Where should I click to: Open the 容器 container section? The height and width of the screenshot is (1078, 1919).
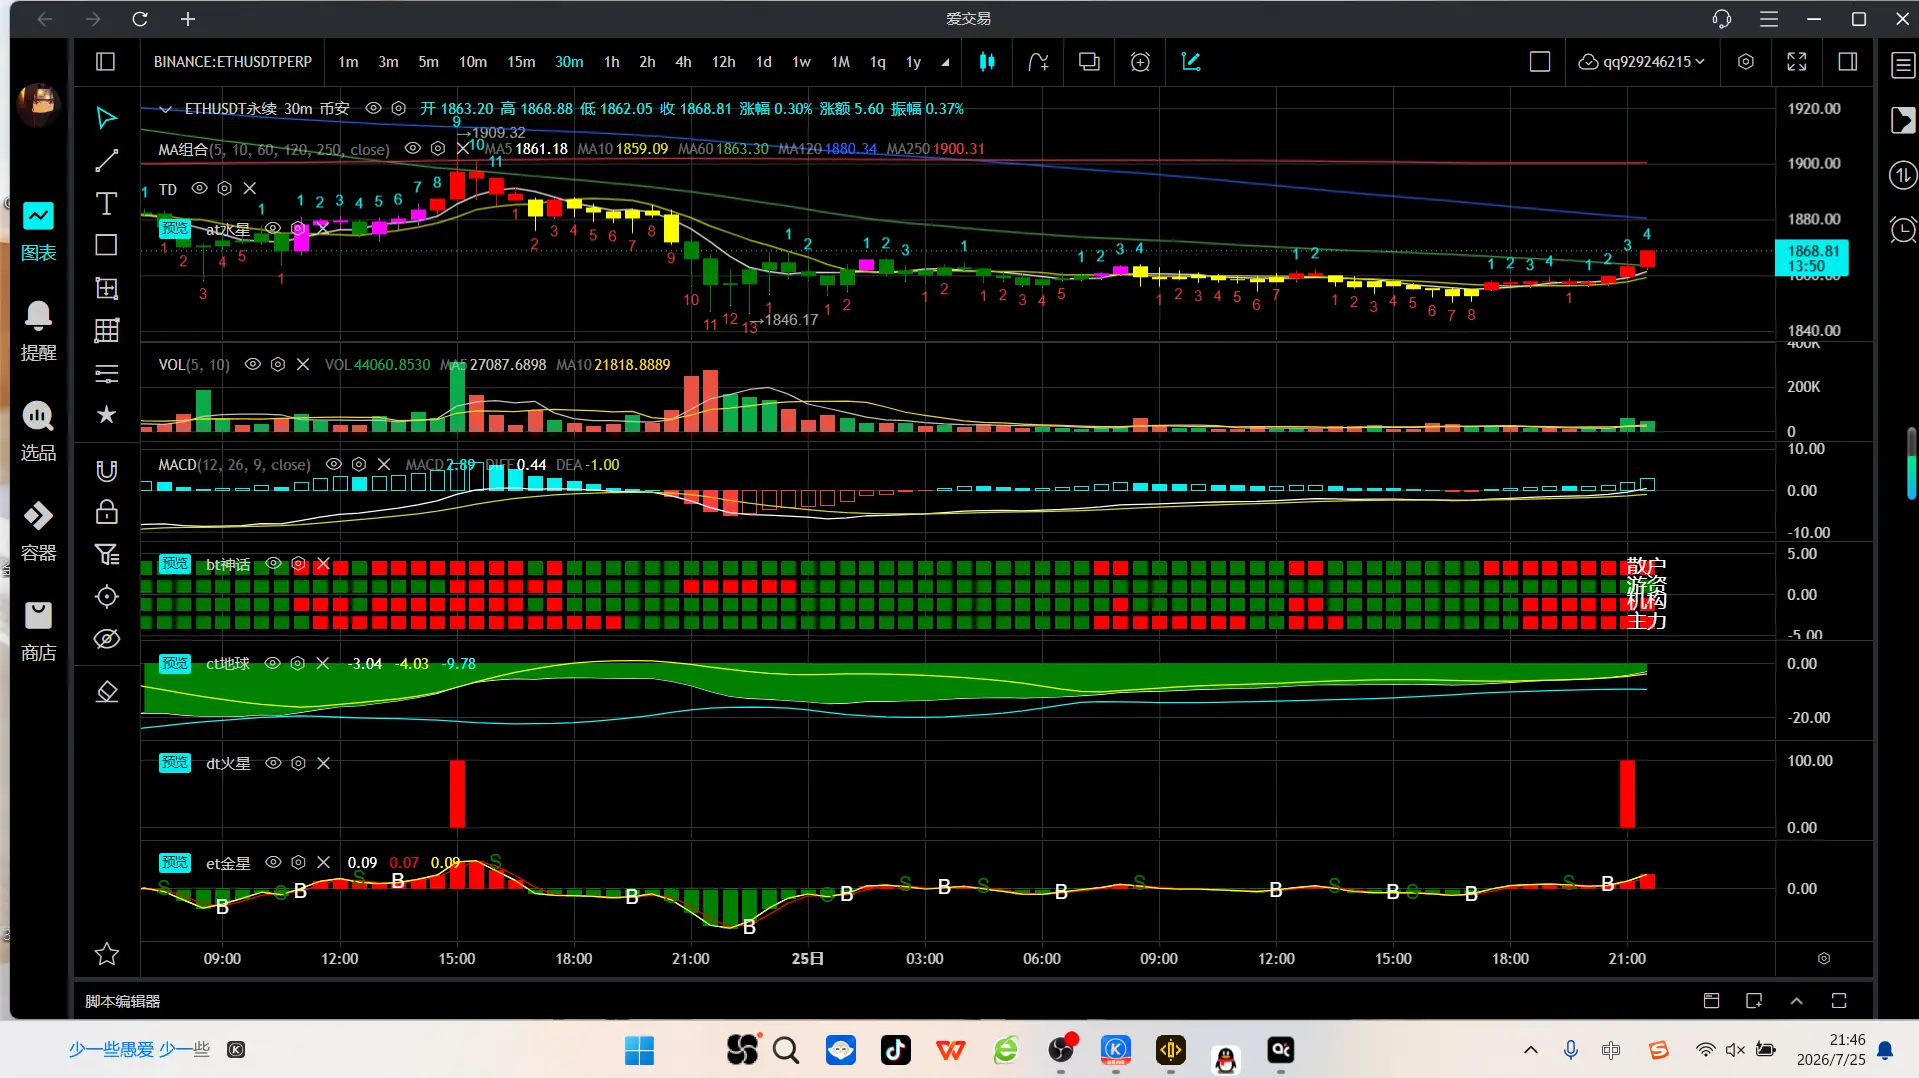pyautogui.click(x=38, y=532)
